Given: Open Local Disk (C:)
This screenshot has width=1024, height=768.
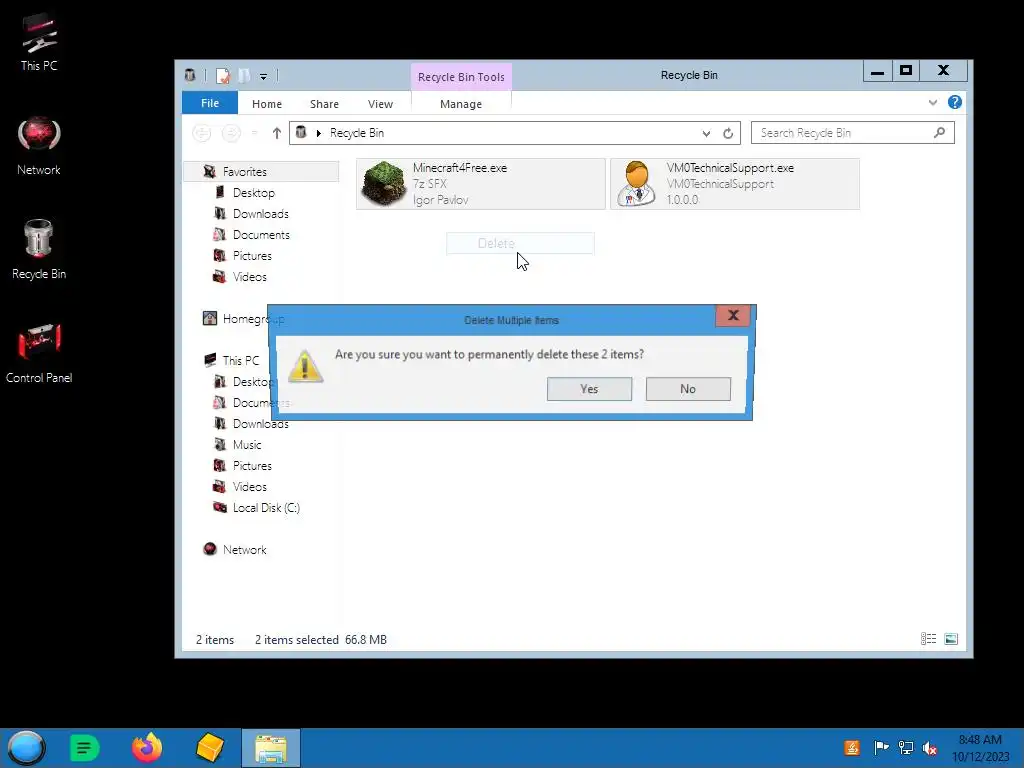Looking at the screenshot, I should coord(266,507).
